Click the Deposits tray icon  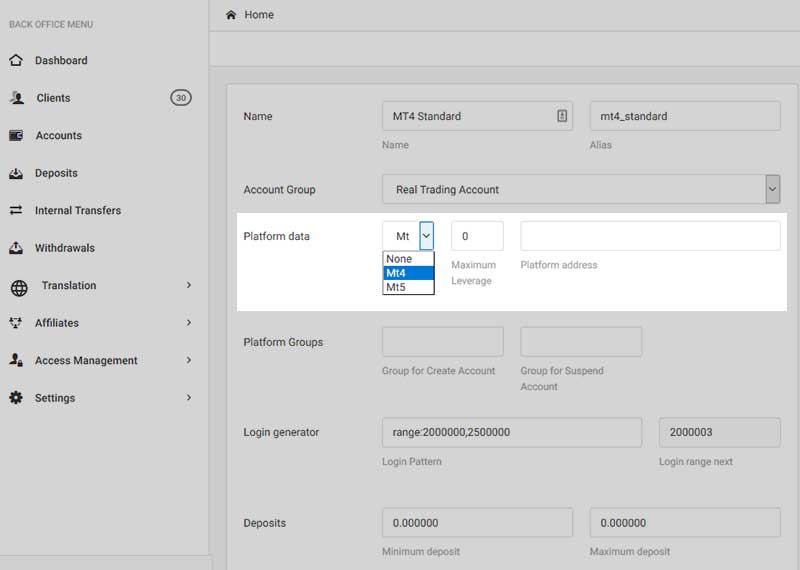click(16, 173)
